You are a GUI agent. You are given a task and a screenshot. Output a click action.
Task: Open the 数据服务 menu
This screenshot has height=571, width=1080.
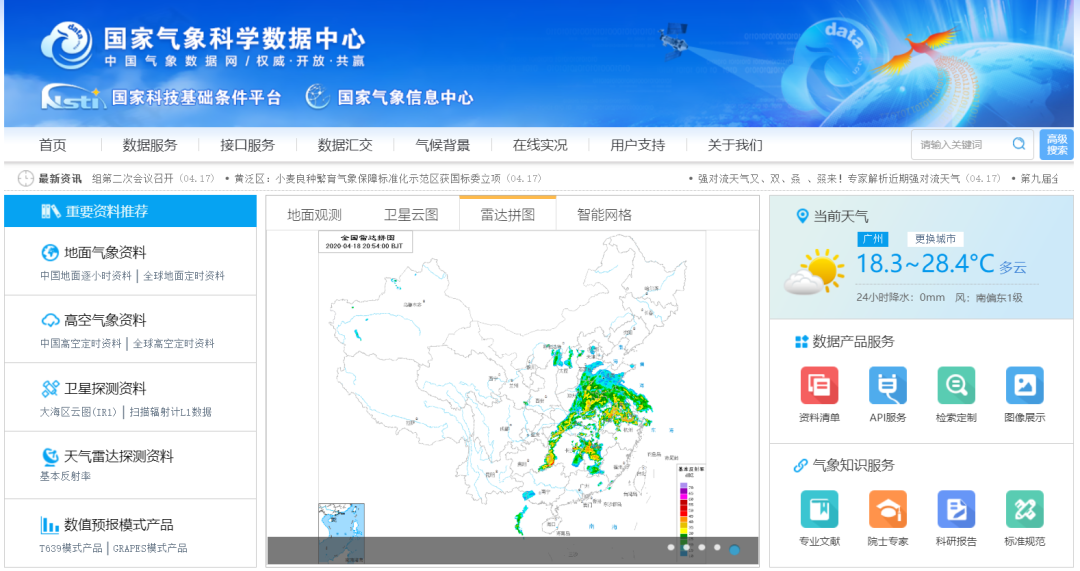(x=149, y=145)
